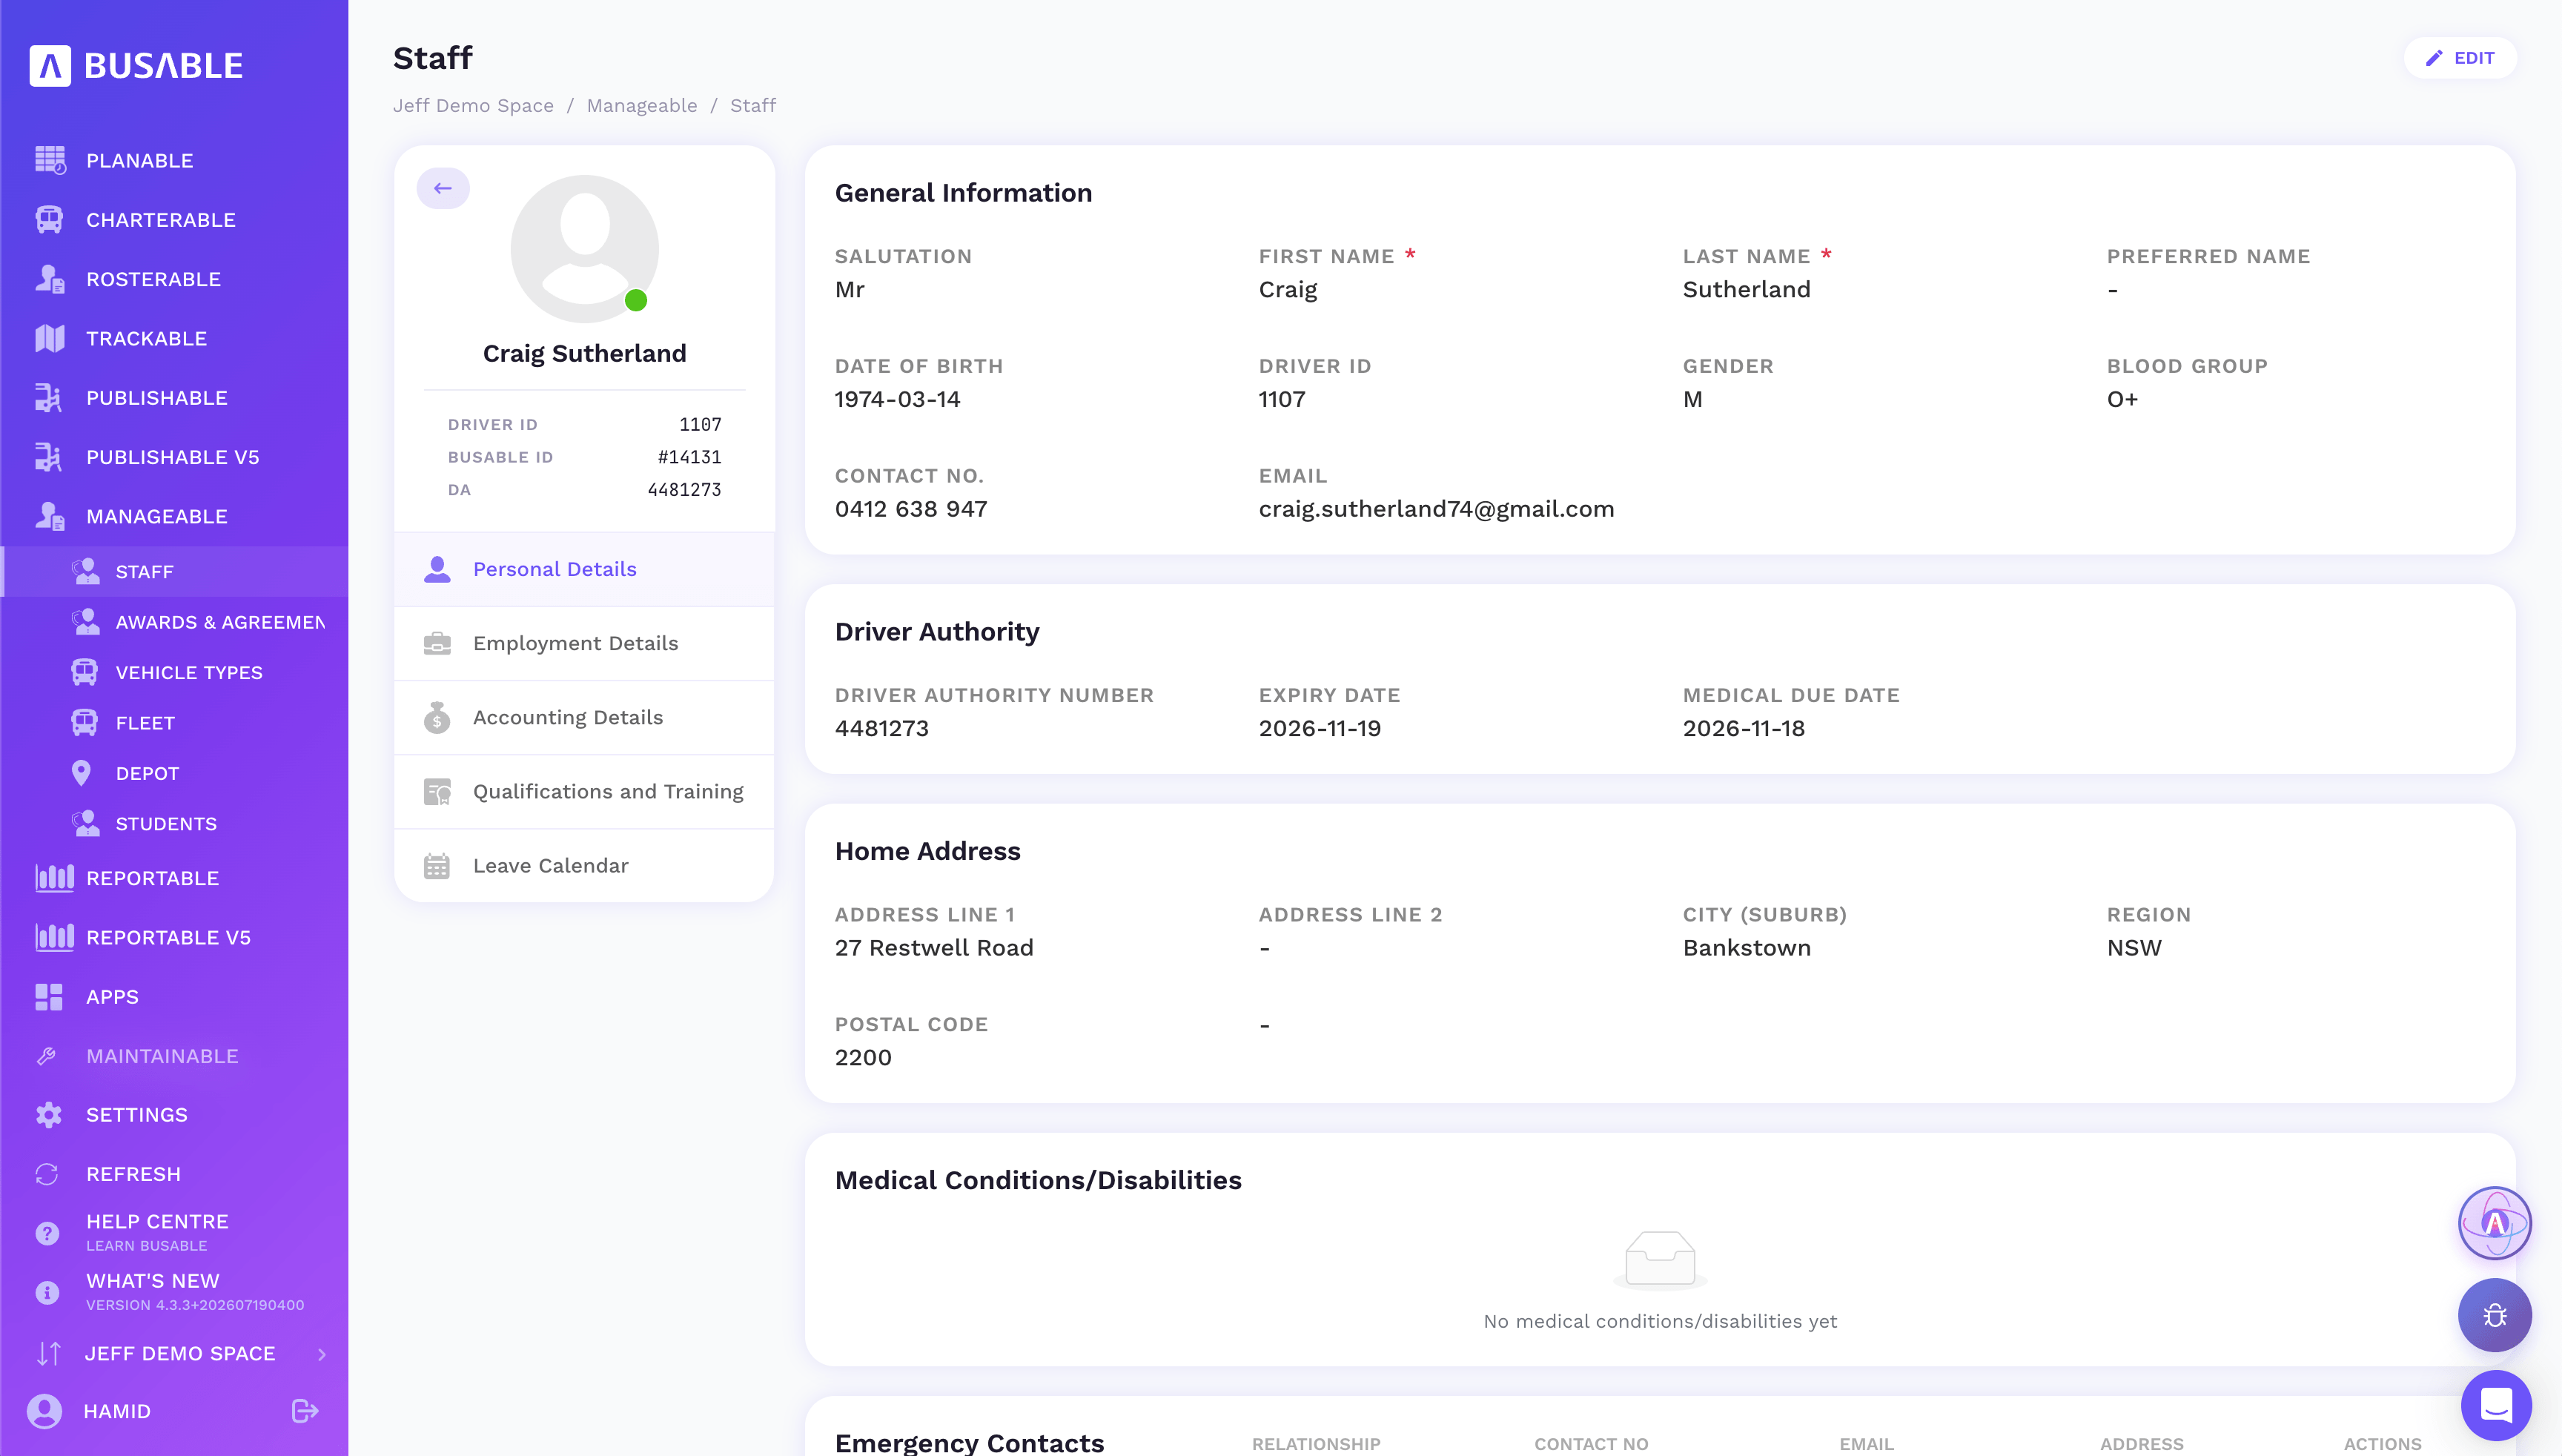This screenshot has width=2562, height=1456.
Task: Open the Planable module icon
Action: pyautogui.click(x=50, y=160)
